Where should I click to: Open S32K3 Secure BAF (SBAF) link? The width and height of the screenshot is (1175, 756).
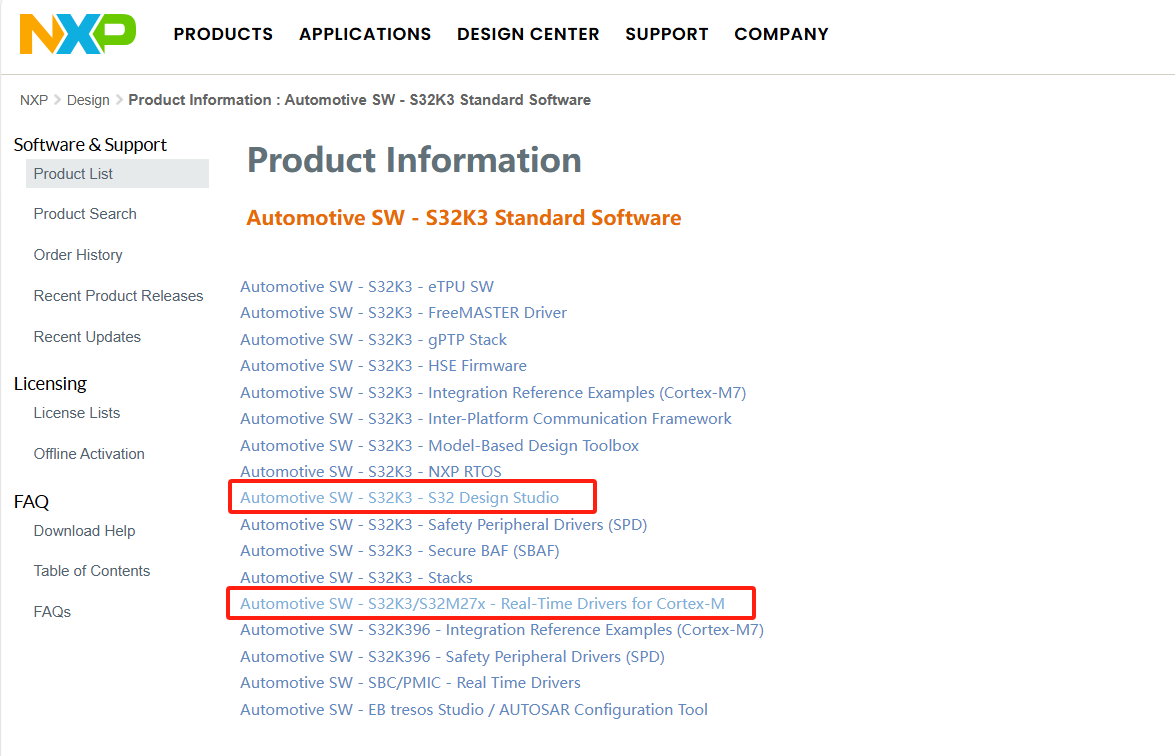click(x=399, y=551)
